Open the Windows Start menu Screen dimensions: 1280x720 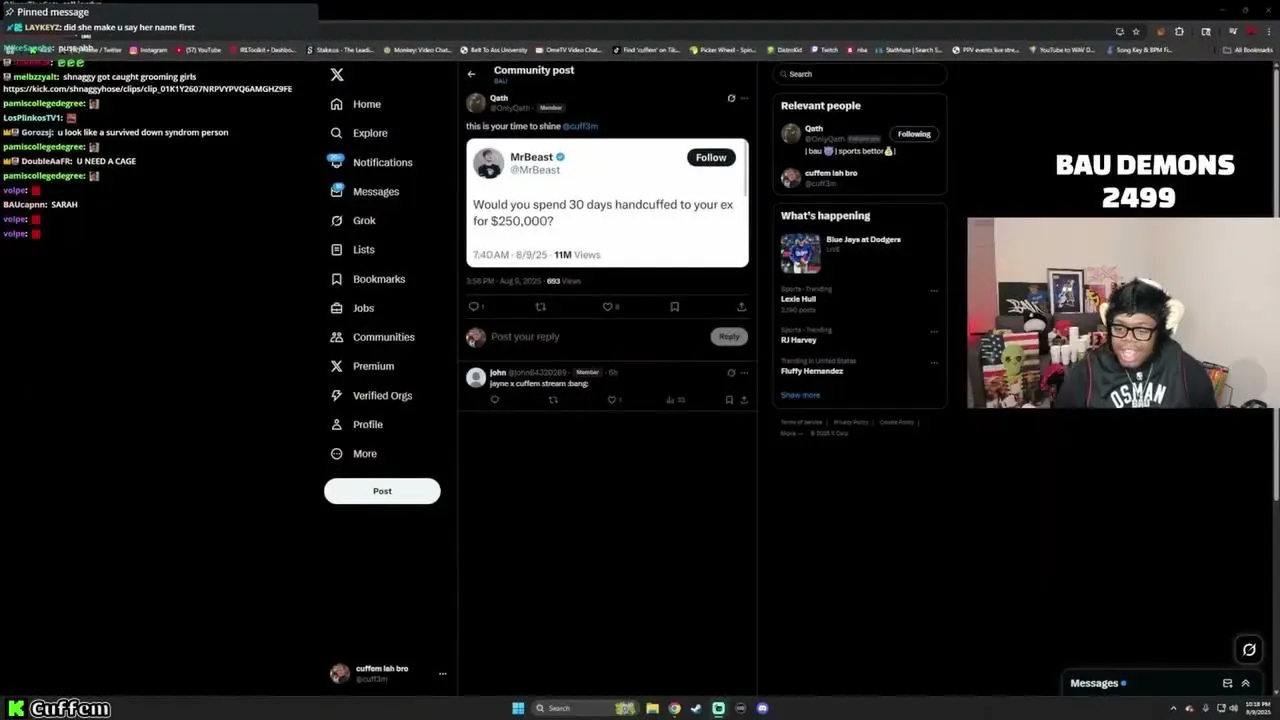(x=518, y=709)
